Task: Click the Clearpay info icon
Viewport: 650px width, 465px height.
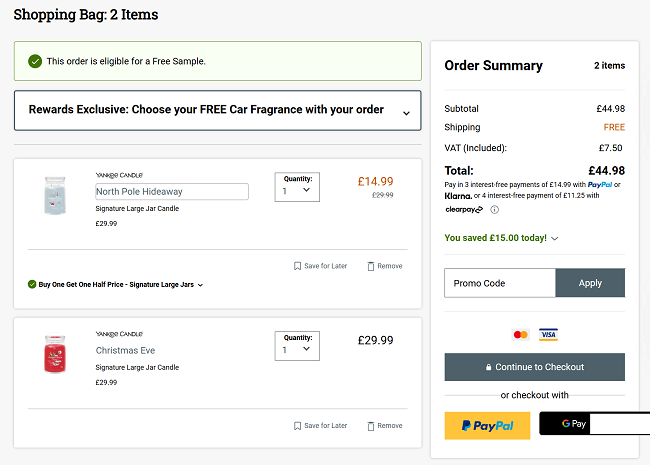Action: [495, 210]
